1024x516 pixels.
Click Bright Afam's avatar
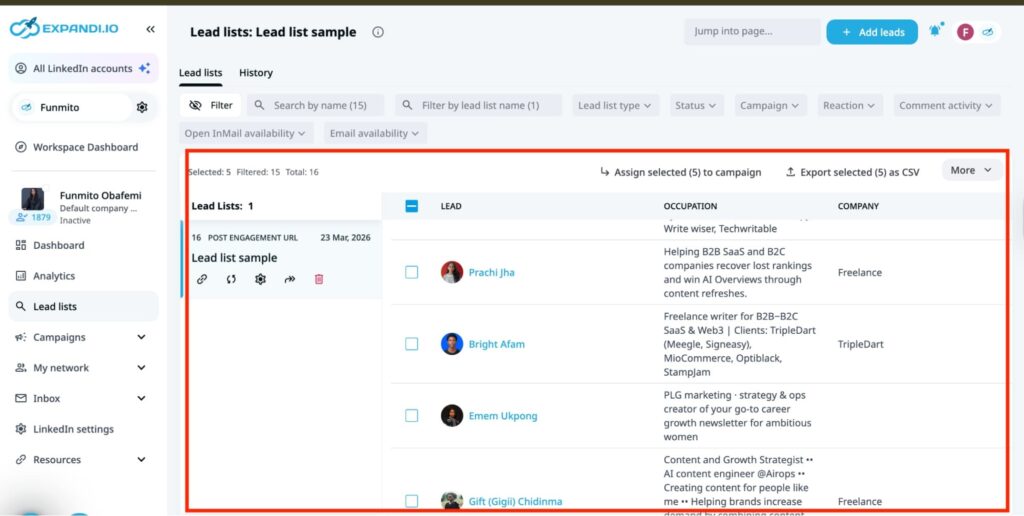(x=451, y=344)
